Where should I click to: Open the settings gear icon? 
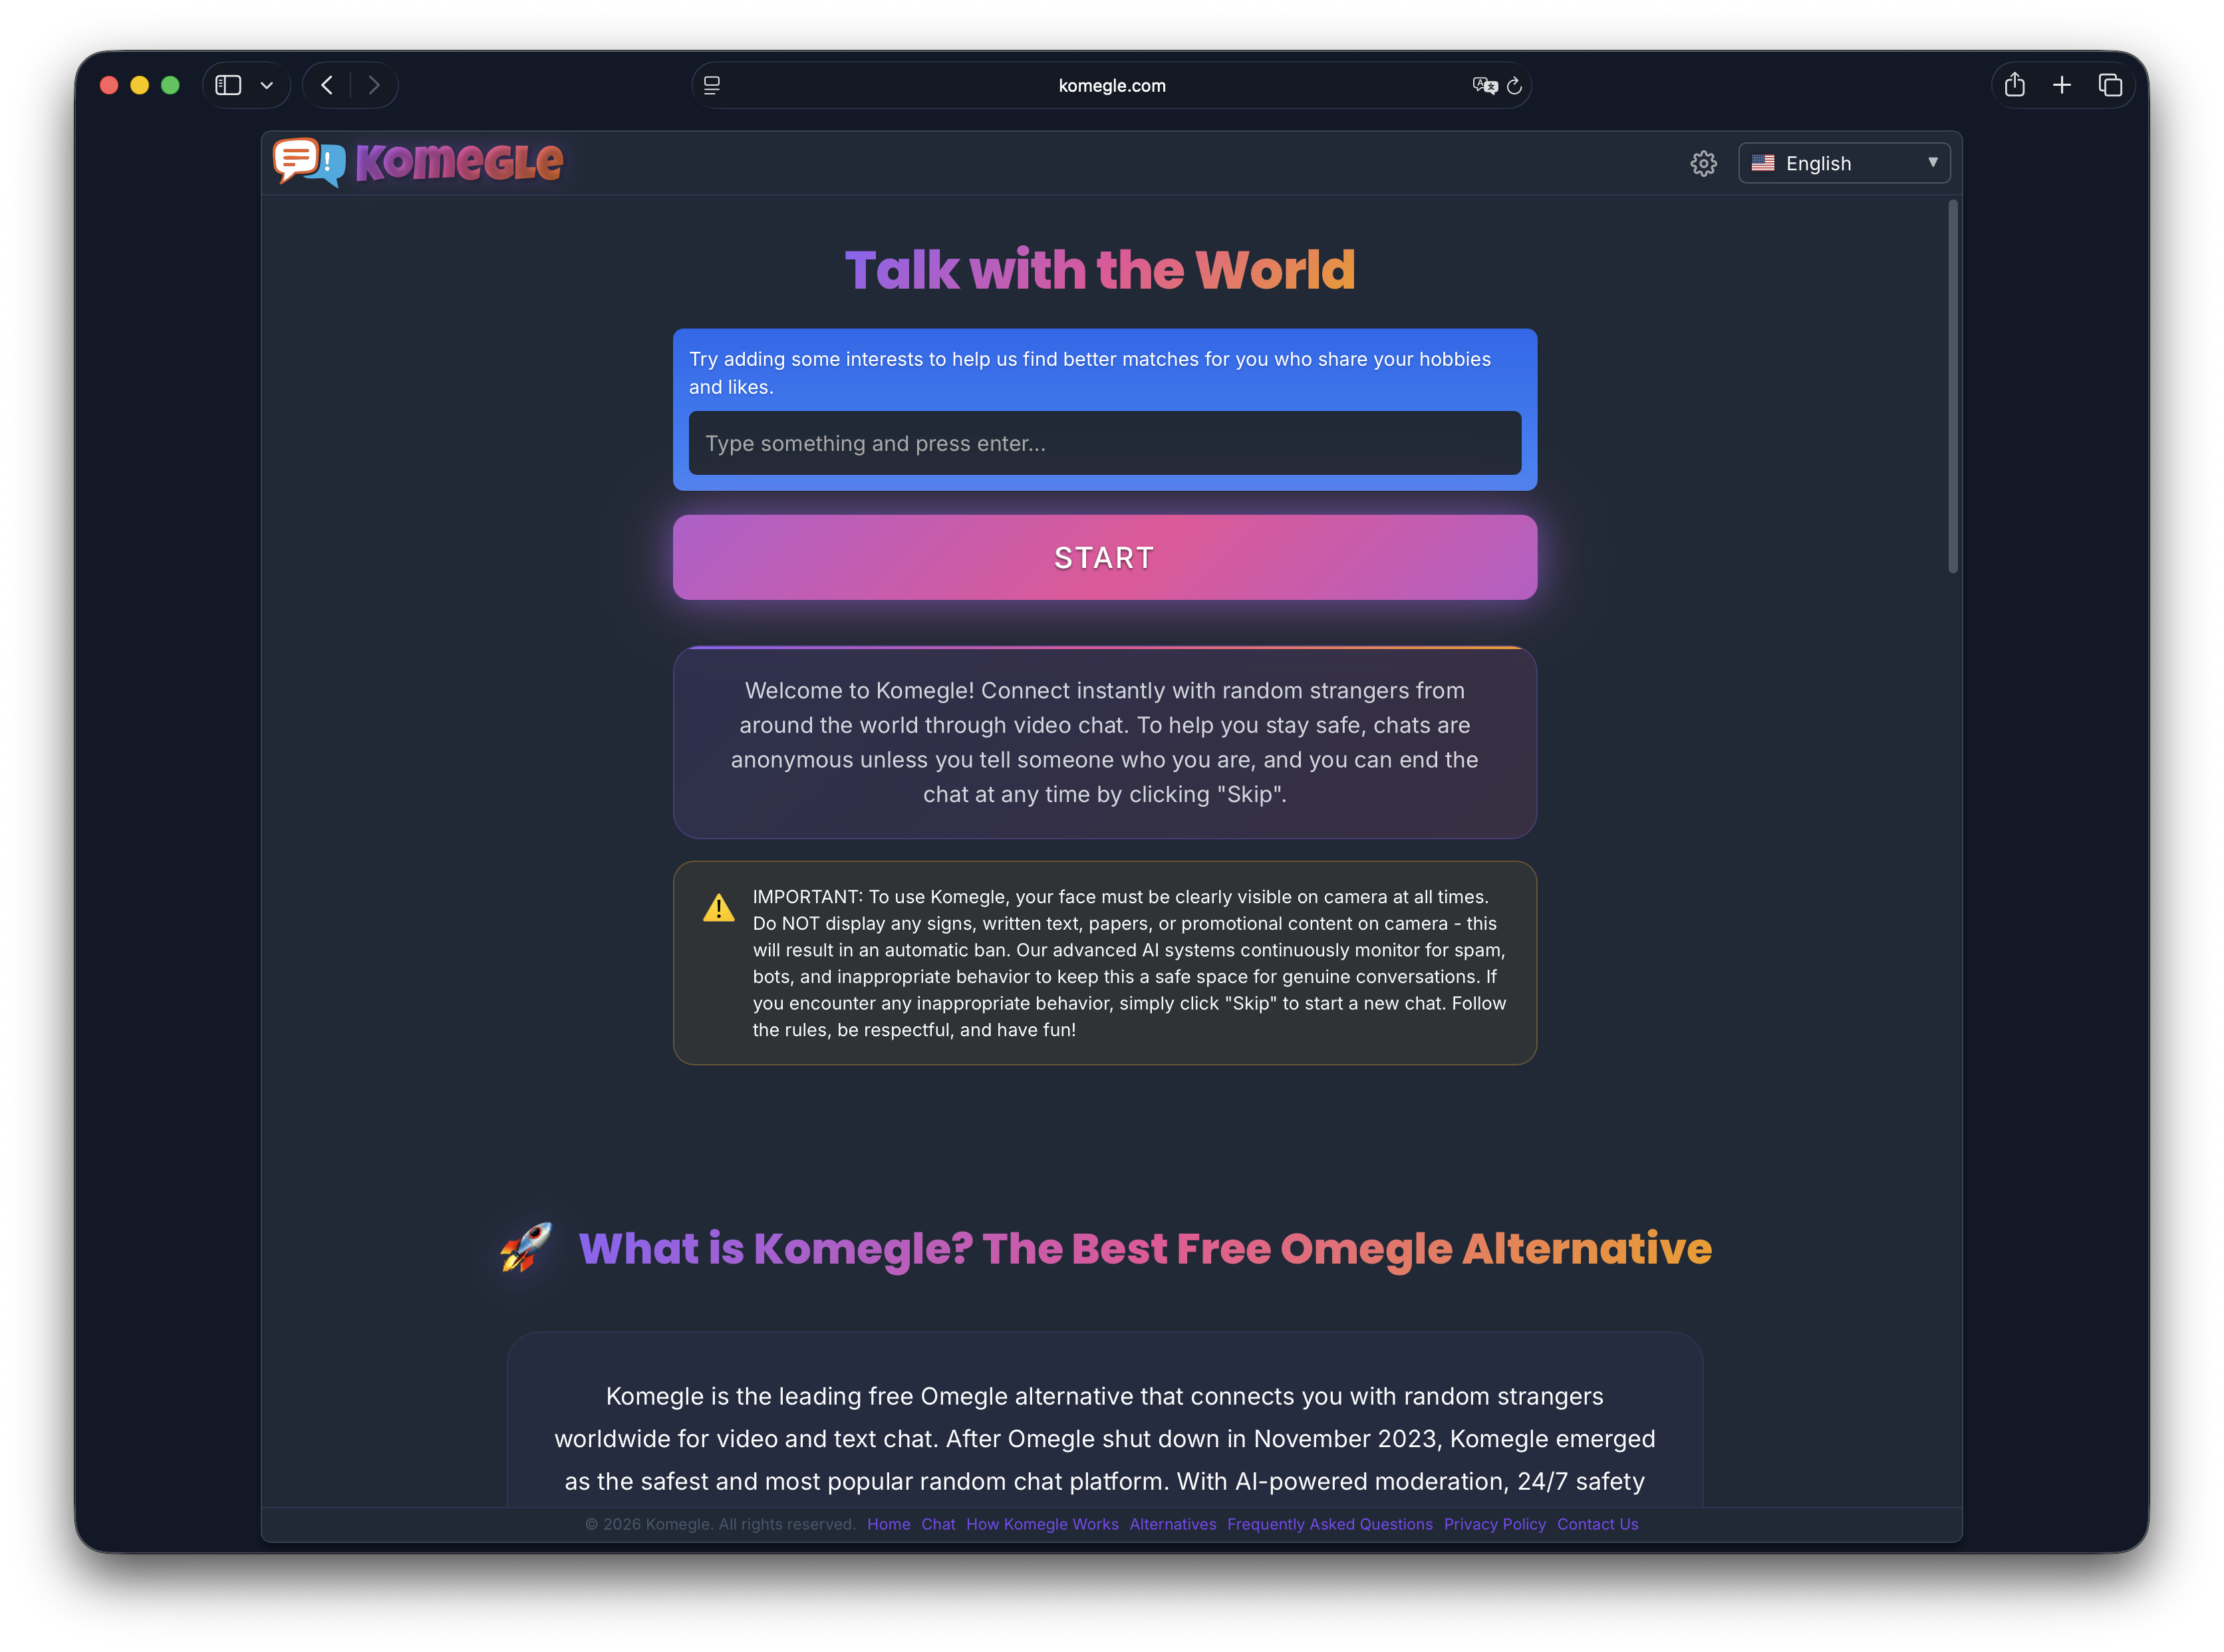1703,163
